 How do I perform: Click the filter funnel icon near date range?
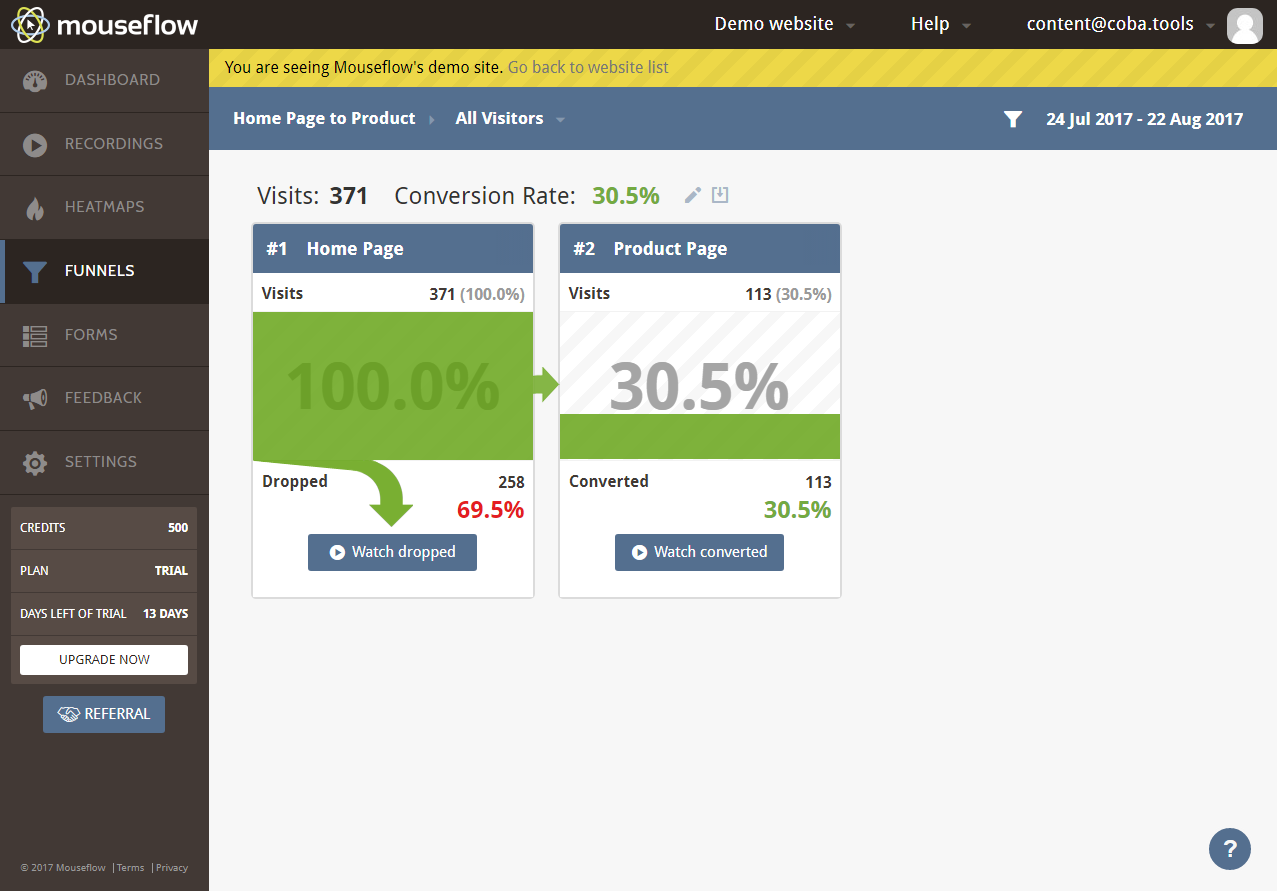pyautogui.click(x=1013, y=119)
